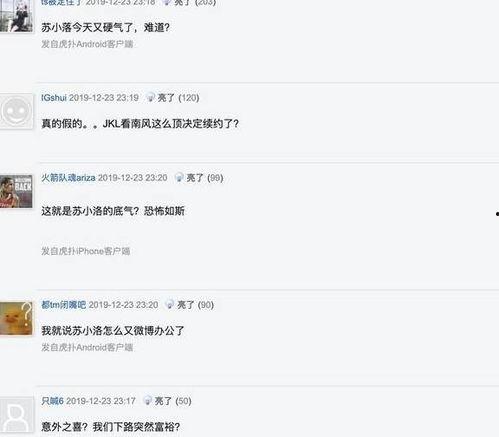
Task: Visit the 火箭队魂ariza username link
Action: pos(68,178)
